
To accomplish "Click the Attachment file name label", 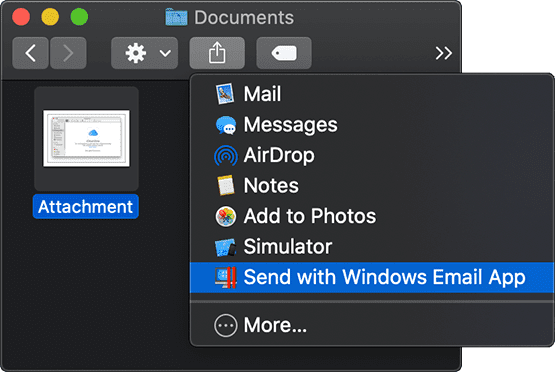I will pos(86,207).
